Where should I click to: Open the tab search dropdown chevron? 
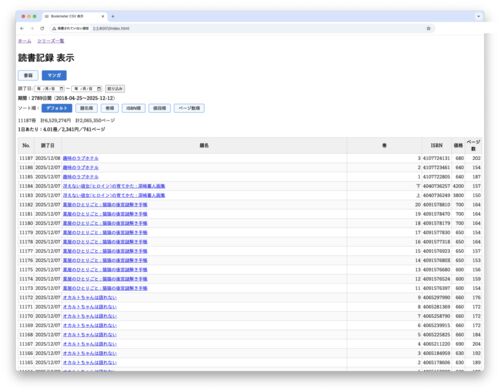tap(478, 16)
